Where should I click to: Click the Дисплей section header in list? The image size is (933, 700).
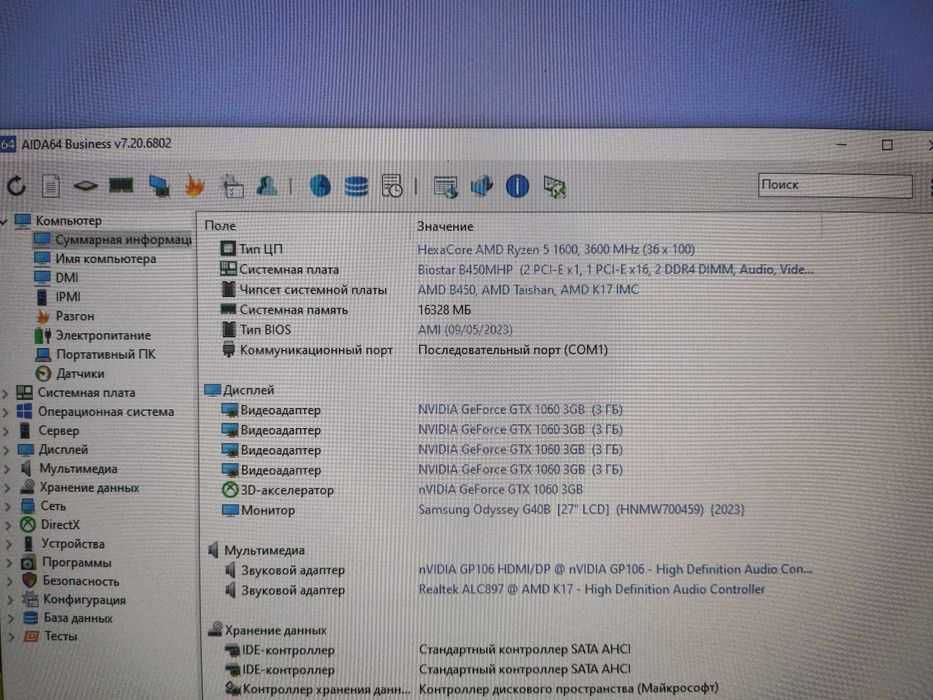click(239, 390)
